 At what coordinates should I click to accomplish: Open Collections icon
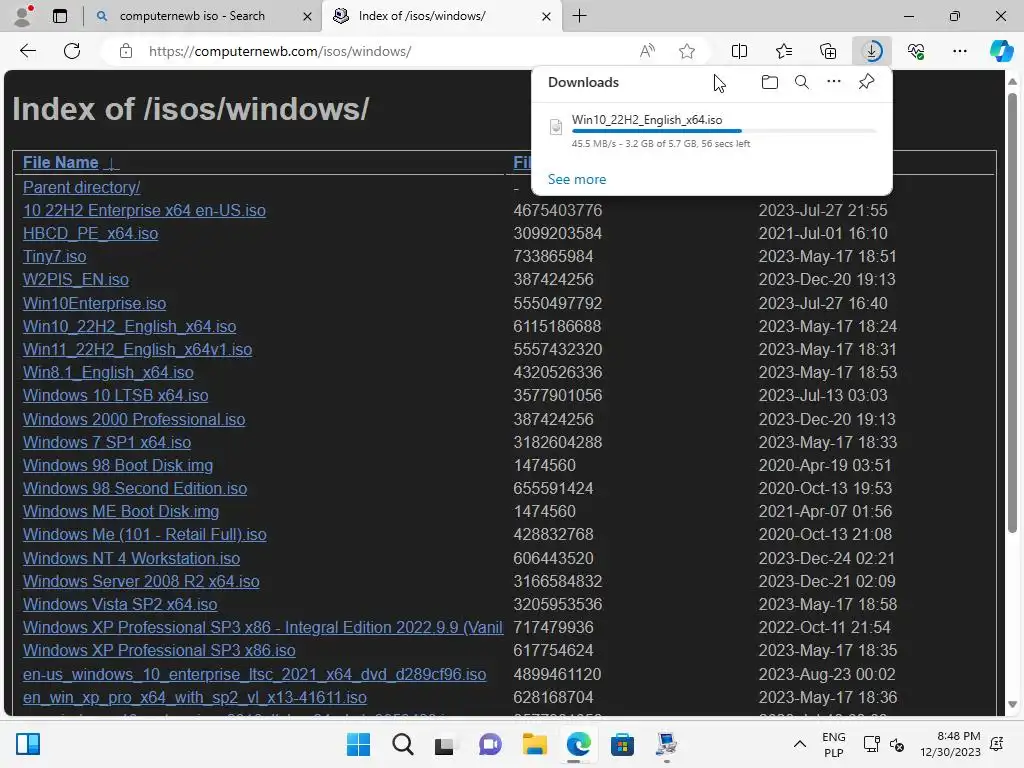[x=827, y=51]
